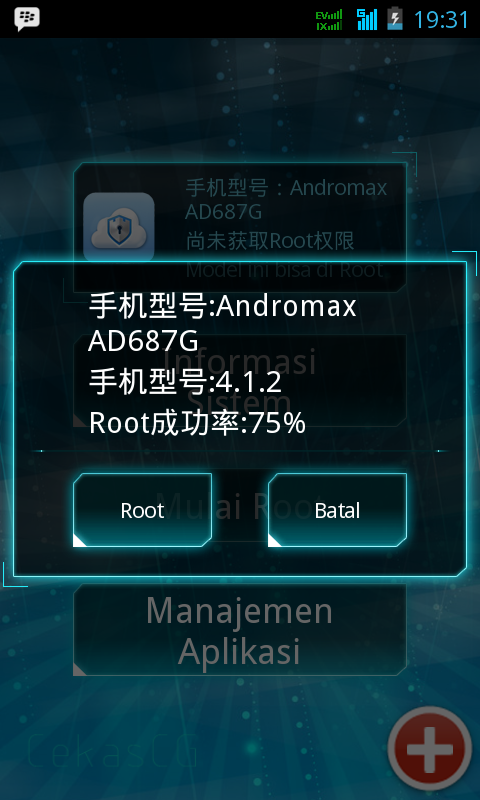The height and width of the screenshot is (800, 480).
Task: Select the Mulai Root menu item
Action: click(240, 505)
